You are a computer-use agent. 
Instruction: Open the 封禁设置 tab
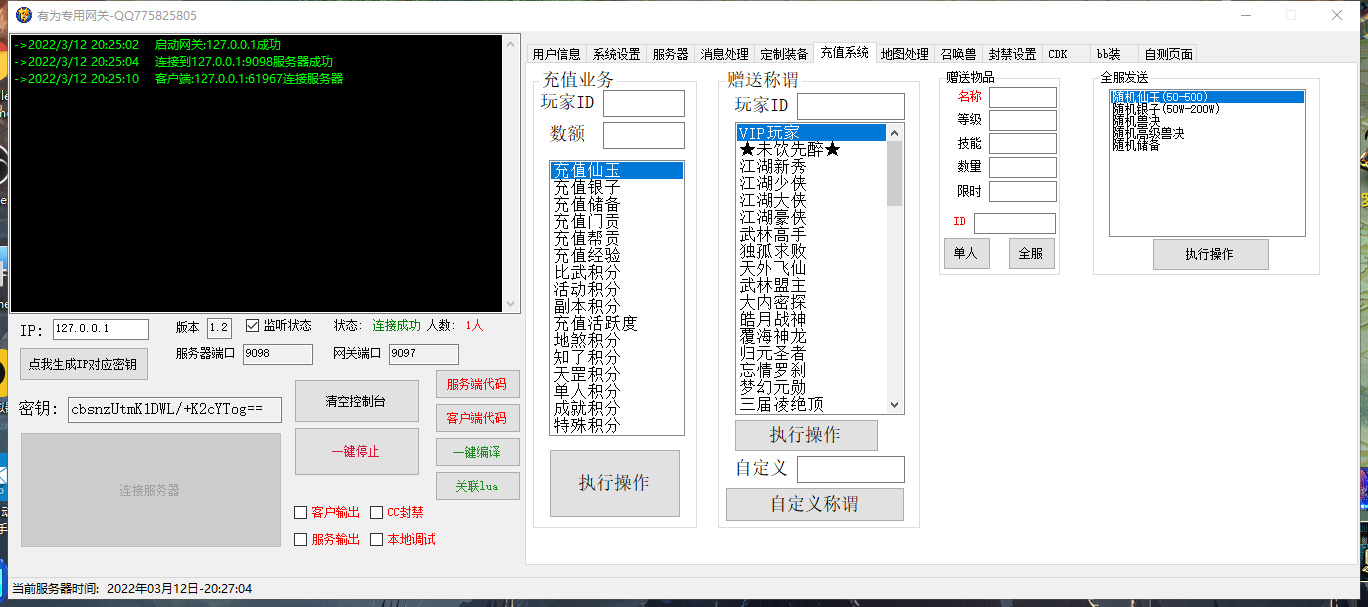1012,54
